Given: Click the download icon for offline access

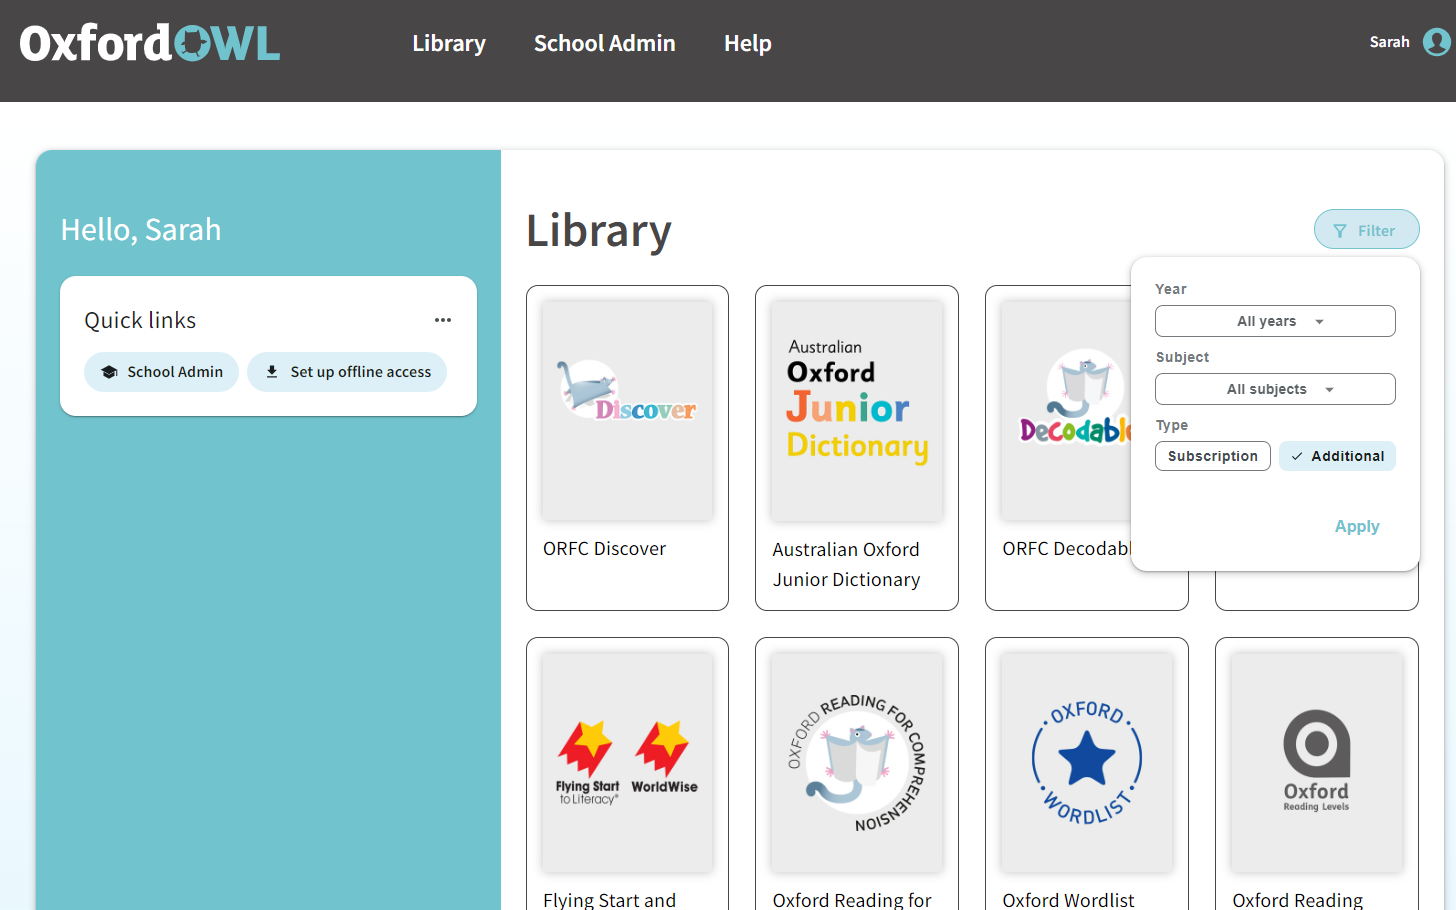Looking at the screenshot, I should [x=272, y=371].
